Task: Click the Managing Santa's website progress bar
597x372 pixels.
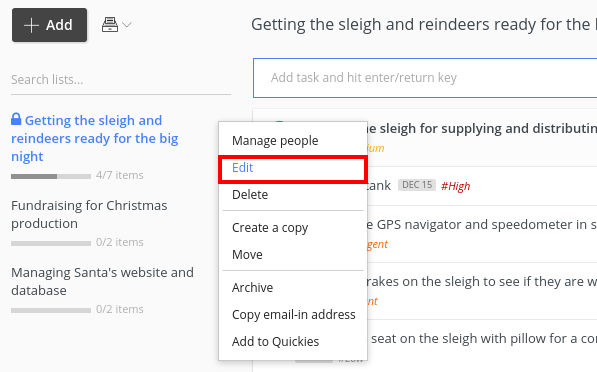Action: click(51, 310)
